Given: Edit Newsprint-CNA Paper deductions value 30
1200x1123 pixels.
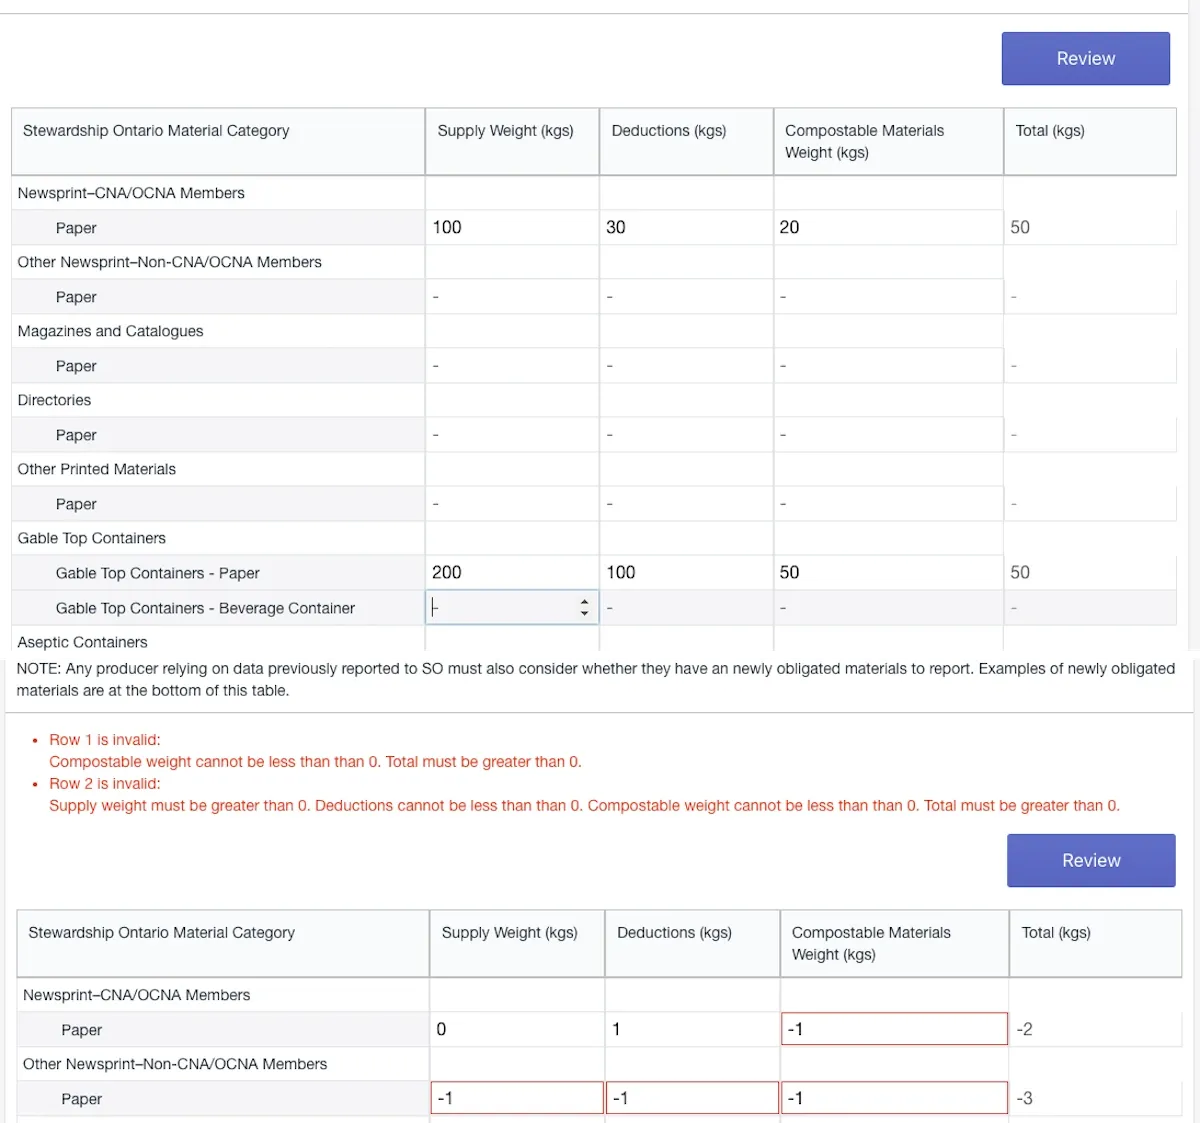Looking at the screenshot, I should pos(686,227).
